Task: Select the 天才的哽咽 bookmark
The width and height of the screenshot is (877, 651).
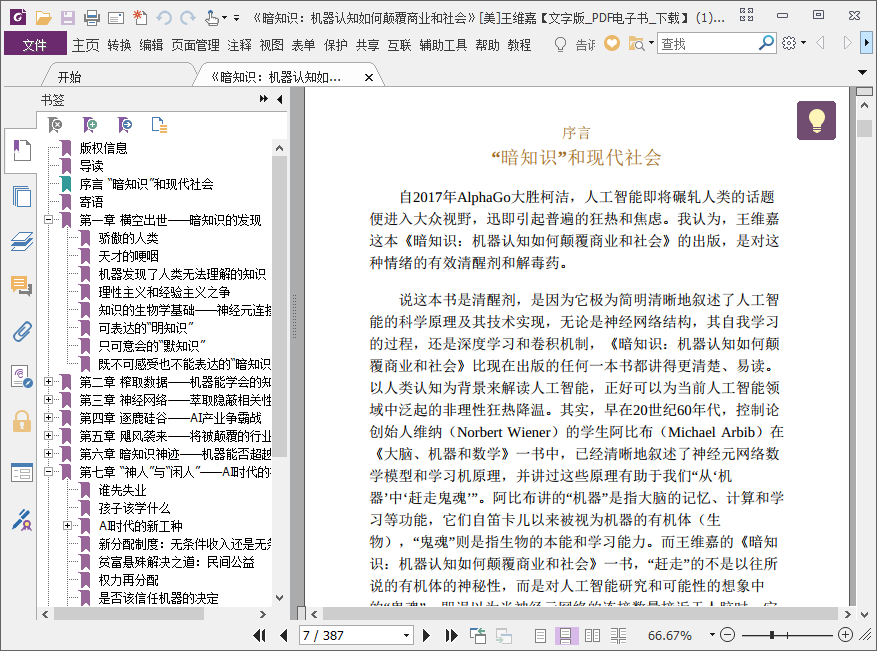Action: pyautogui.click(x=129, y=256)
